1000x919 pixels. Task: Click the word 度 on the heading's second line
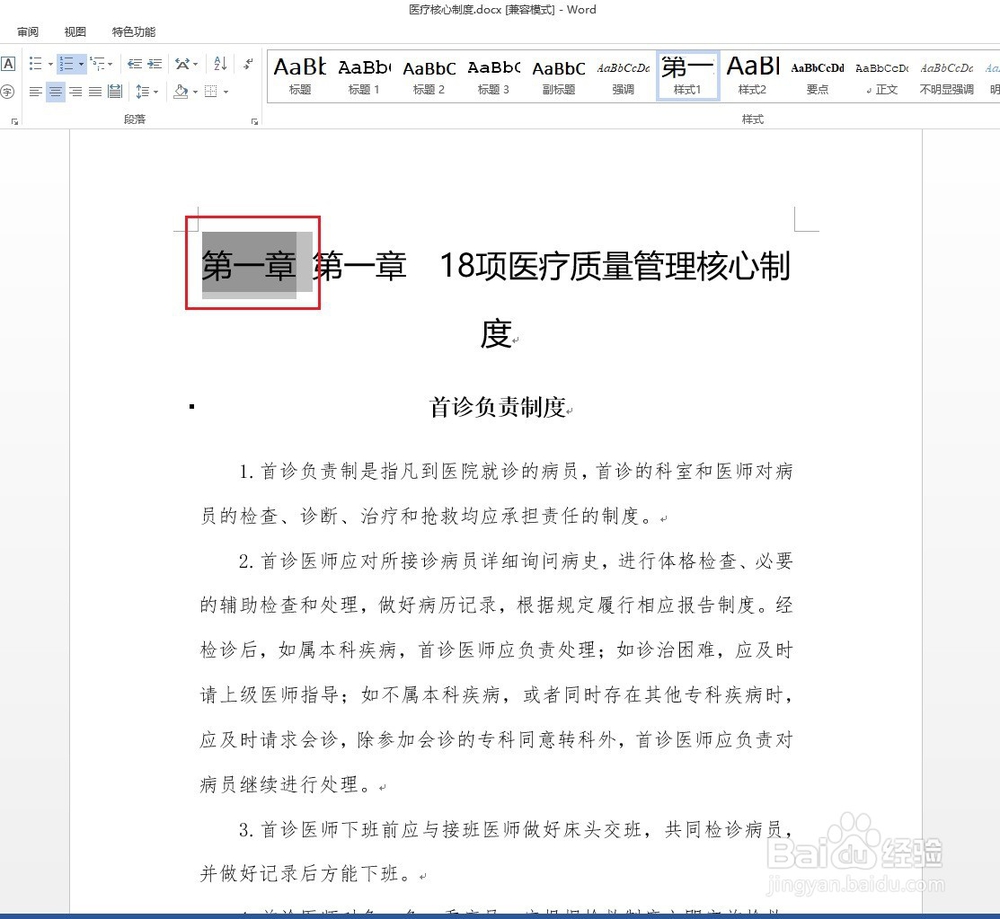click(496, 334)
